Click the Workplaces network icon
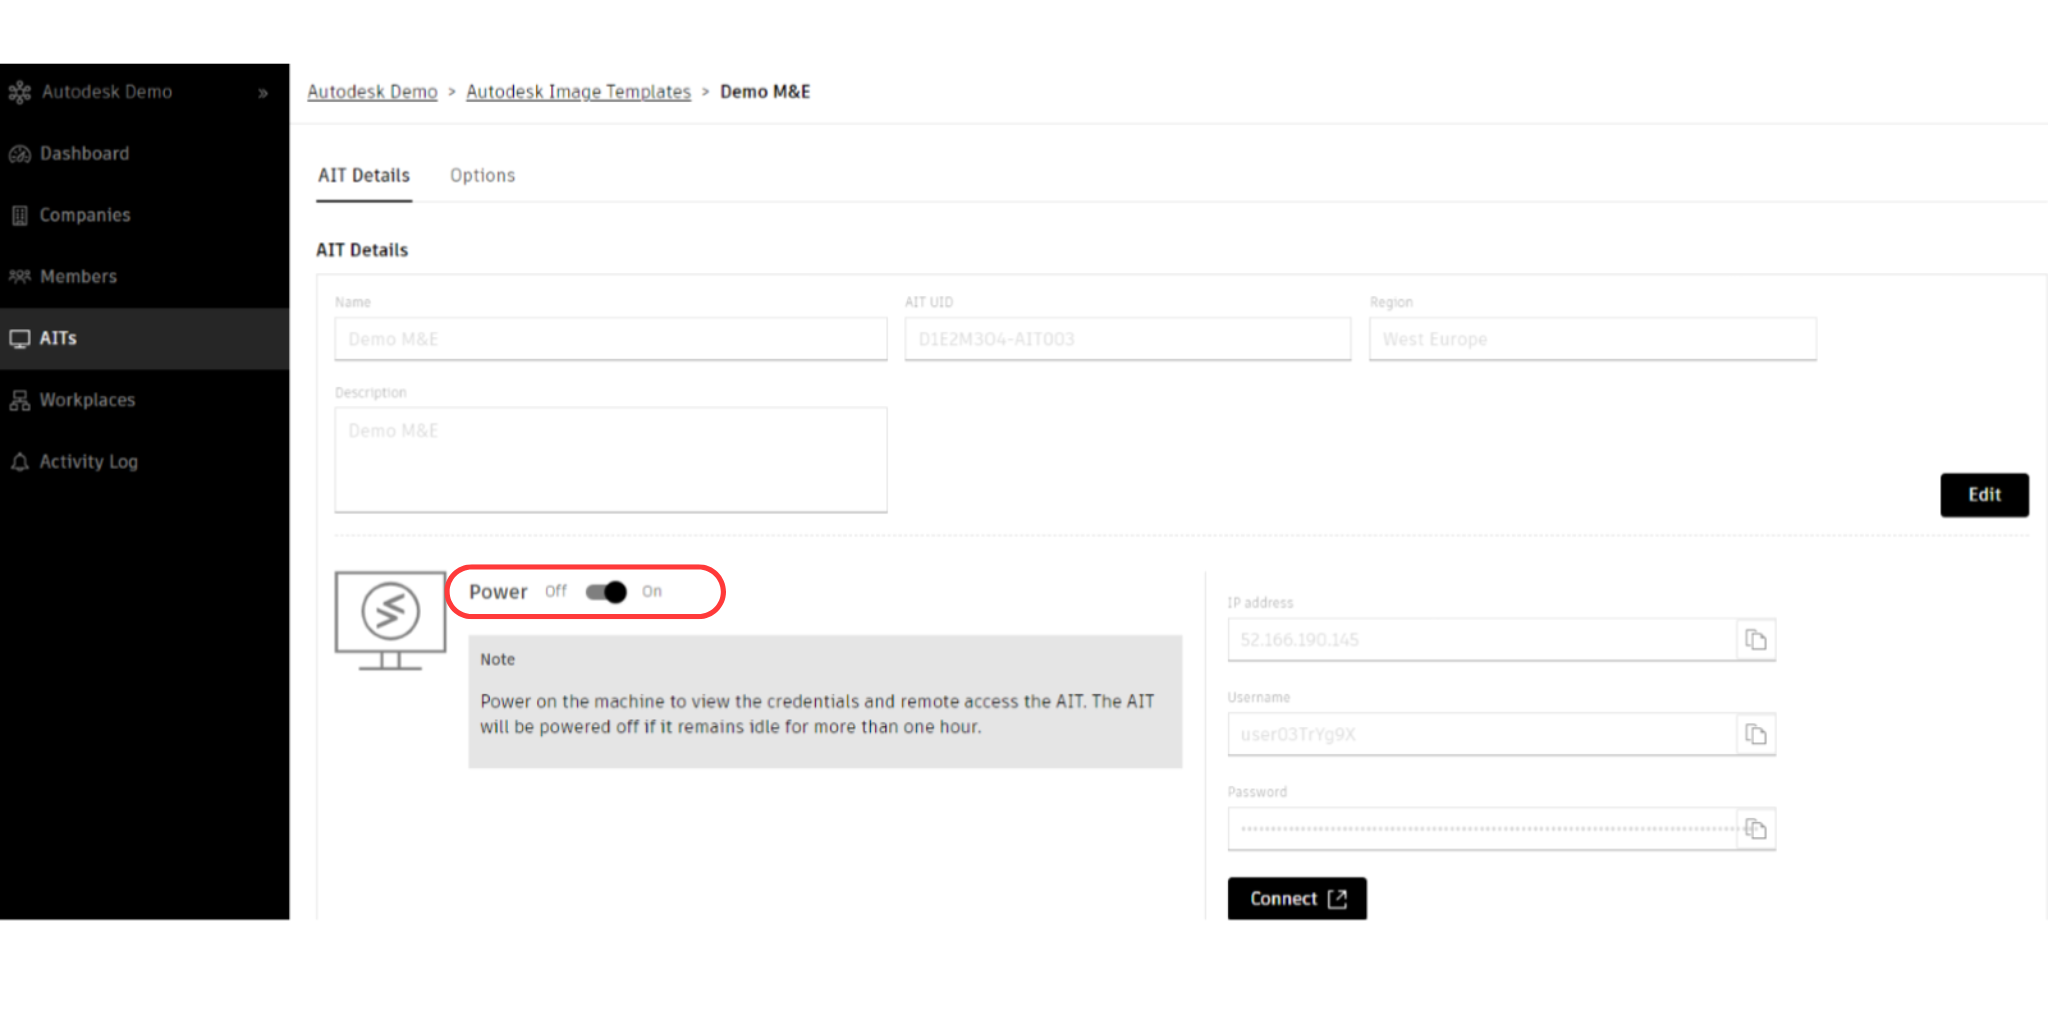Viewport: 2048px width, 1021px height. tap(19, 400)
